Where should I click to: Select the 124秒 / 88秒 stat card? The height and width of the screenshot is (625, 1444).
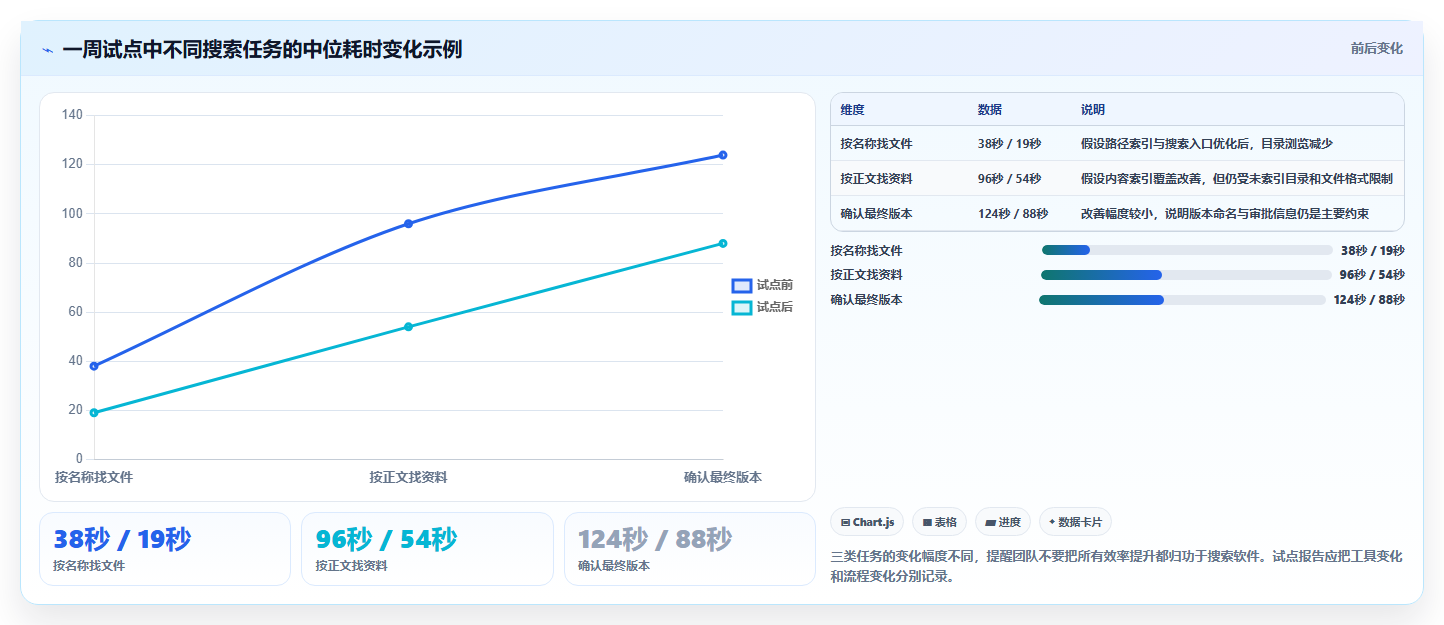[690, 549]
